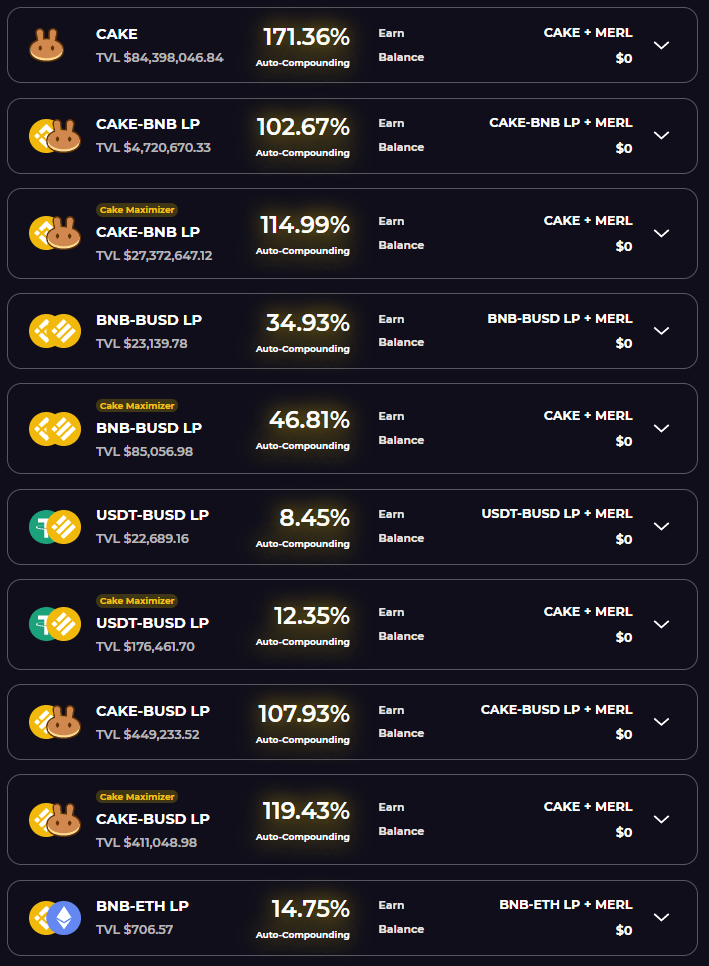Click the CAKE-BUSD LP pair icon
The height and width of the screenshot is (966, 709).
(54, 721)
